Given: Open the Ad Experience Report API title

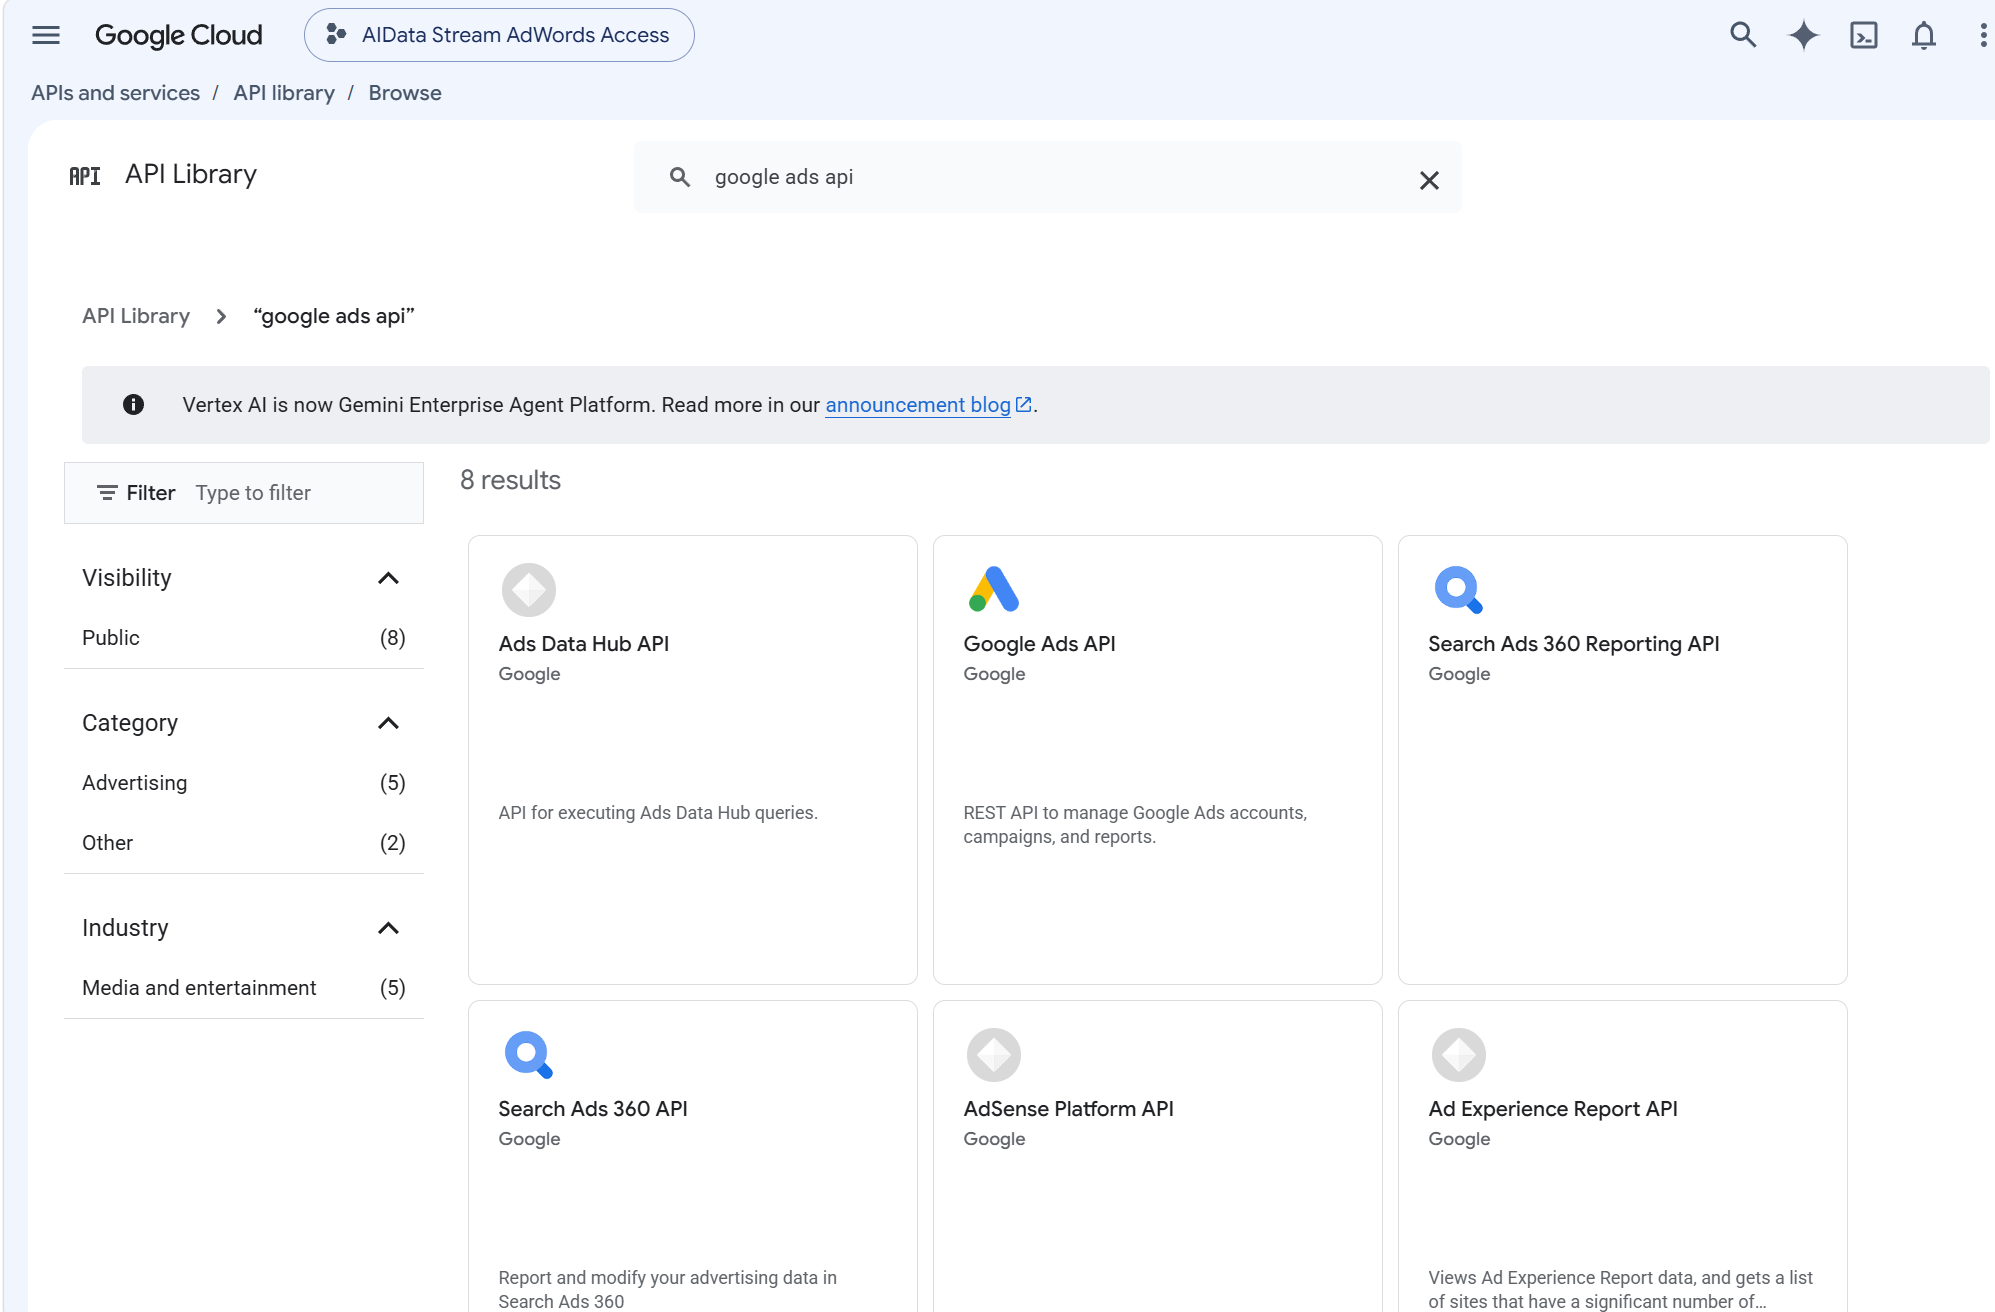Looking at the screenshot, I should (x=1553, y=1109).
